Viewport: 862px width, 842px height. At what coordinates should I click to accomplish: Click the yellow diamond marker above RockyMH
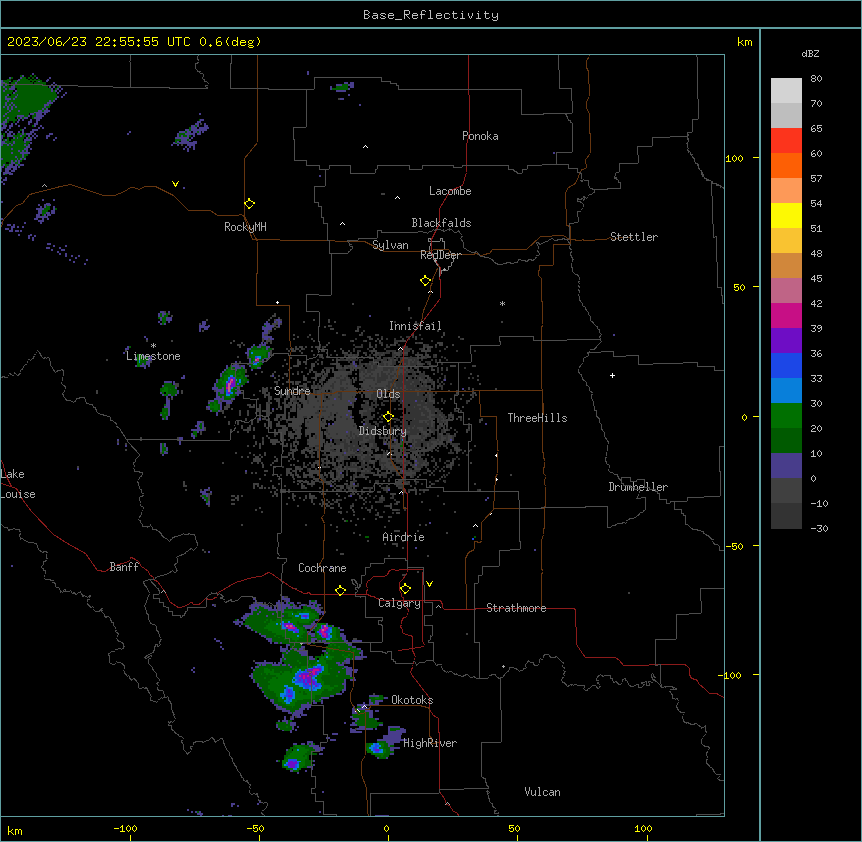(249, 204)
